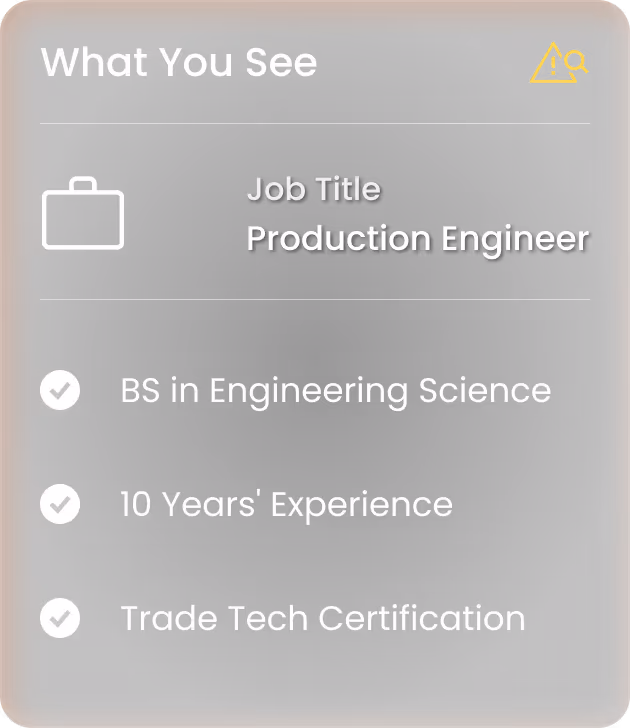
Task: Toggle the checkmark beside BS in Engineering Science
Action: click(60, 390)
